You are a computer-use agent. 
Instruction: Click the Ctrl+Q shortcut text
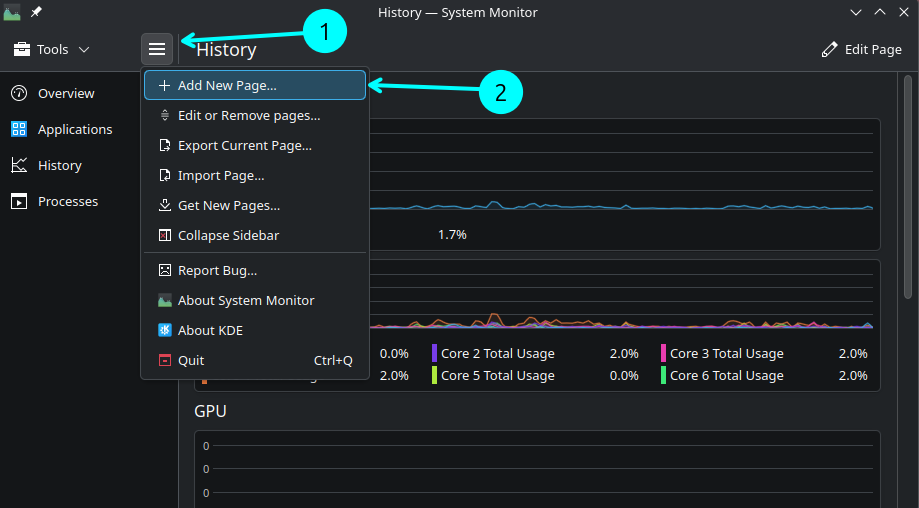(333, 360)
